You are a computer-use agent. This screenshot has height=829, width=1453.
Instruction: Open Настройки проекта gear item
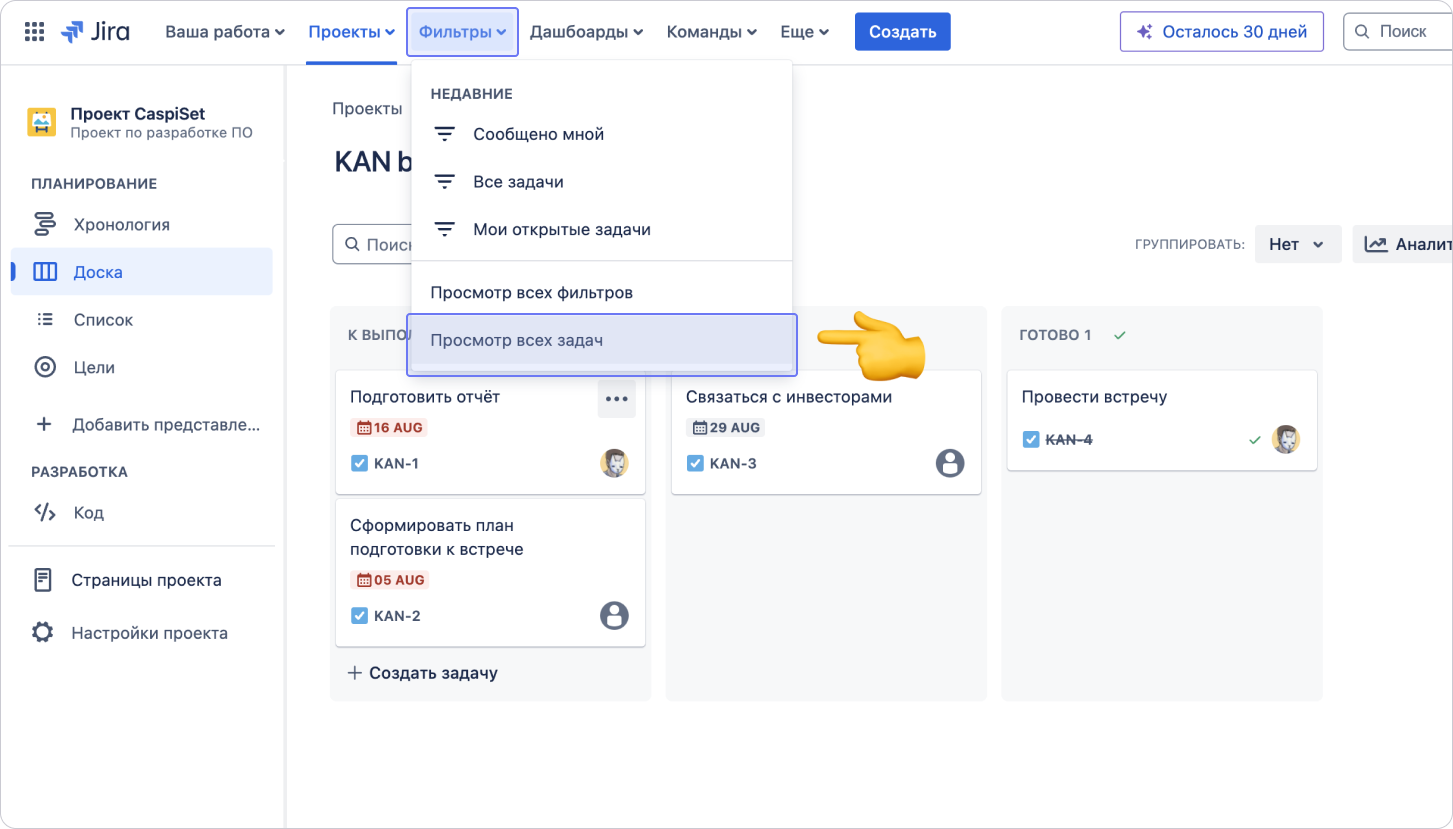point(149,633)
